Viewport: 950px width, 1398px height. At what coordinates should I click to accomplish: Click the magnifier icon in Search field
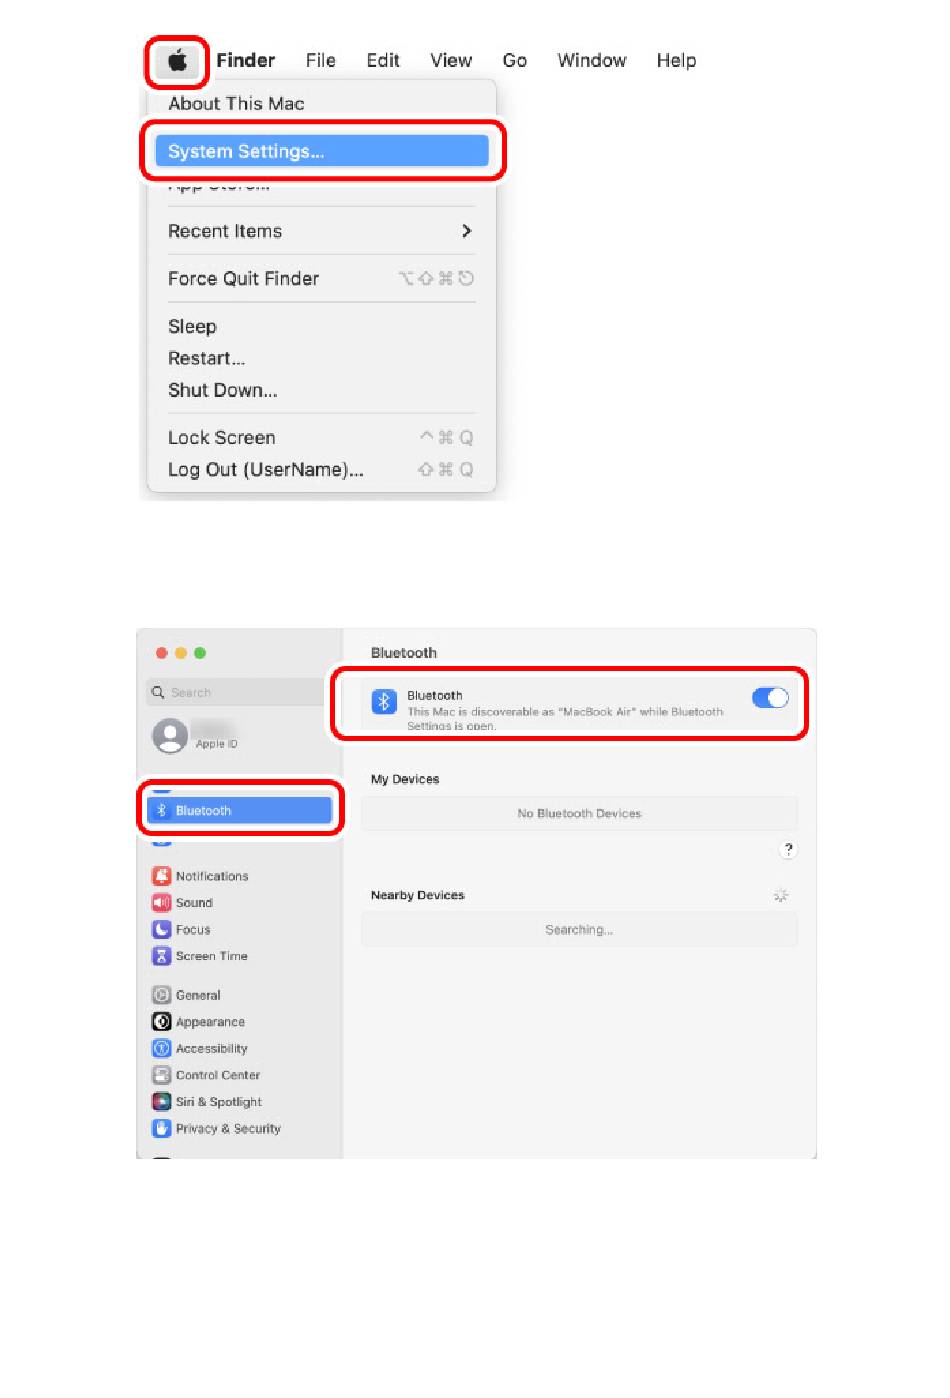(x=158, y=692)
